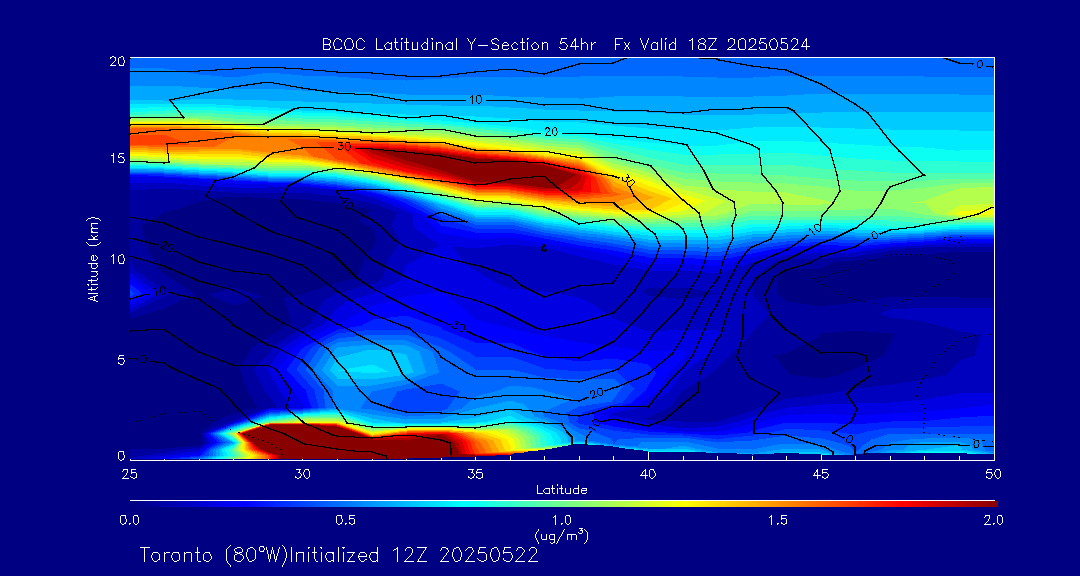The width and height of the screenshot is (1080, 576).
Task: Click the colorbar value label 0.0
Action: pyautogui.click(x=129, y=520)
